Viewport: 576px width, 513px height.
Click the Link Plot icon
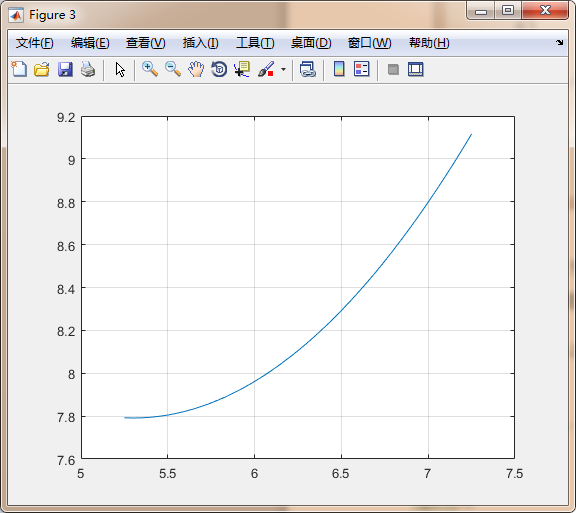307,69
